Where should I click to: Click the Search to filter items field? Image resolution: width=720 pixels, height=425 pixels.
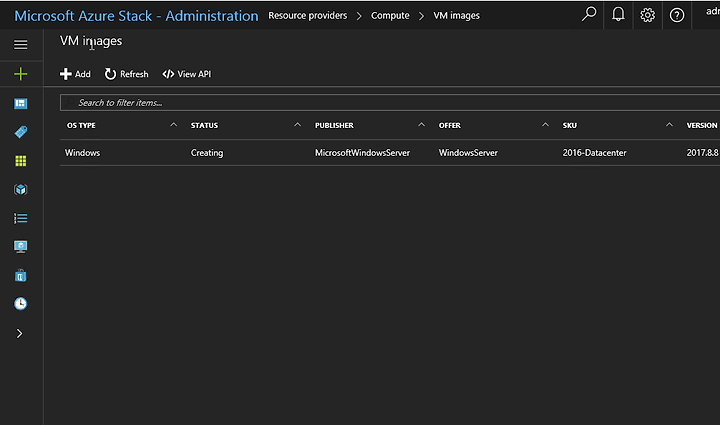(390, 102)
